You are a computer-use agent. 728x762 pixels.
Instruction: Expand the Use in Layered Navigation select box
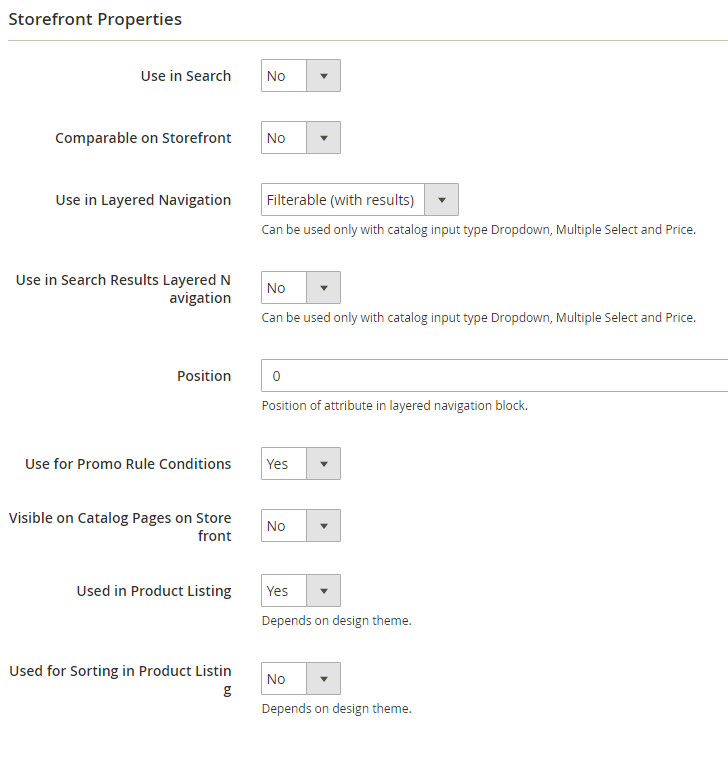[360, 200]
